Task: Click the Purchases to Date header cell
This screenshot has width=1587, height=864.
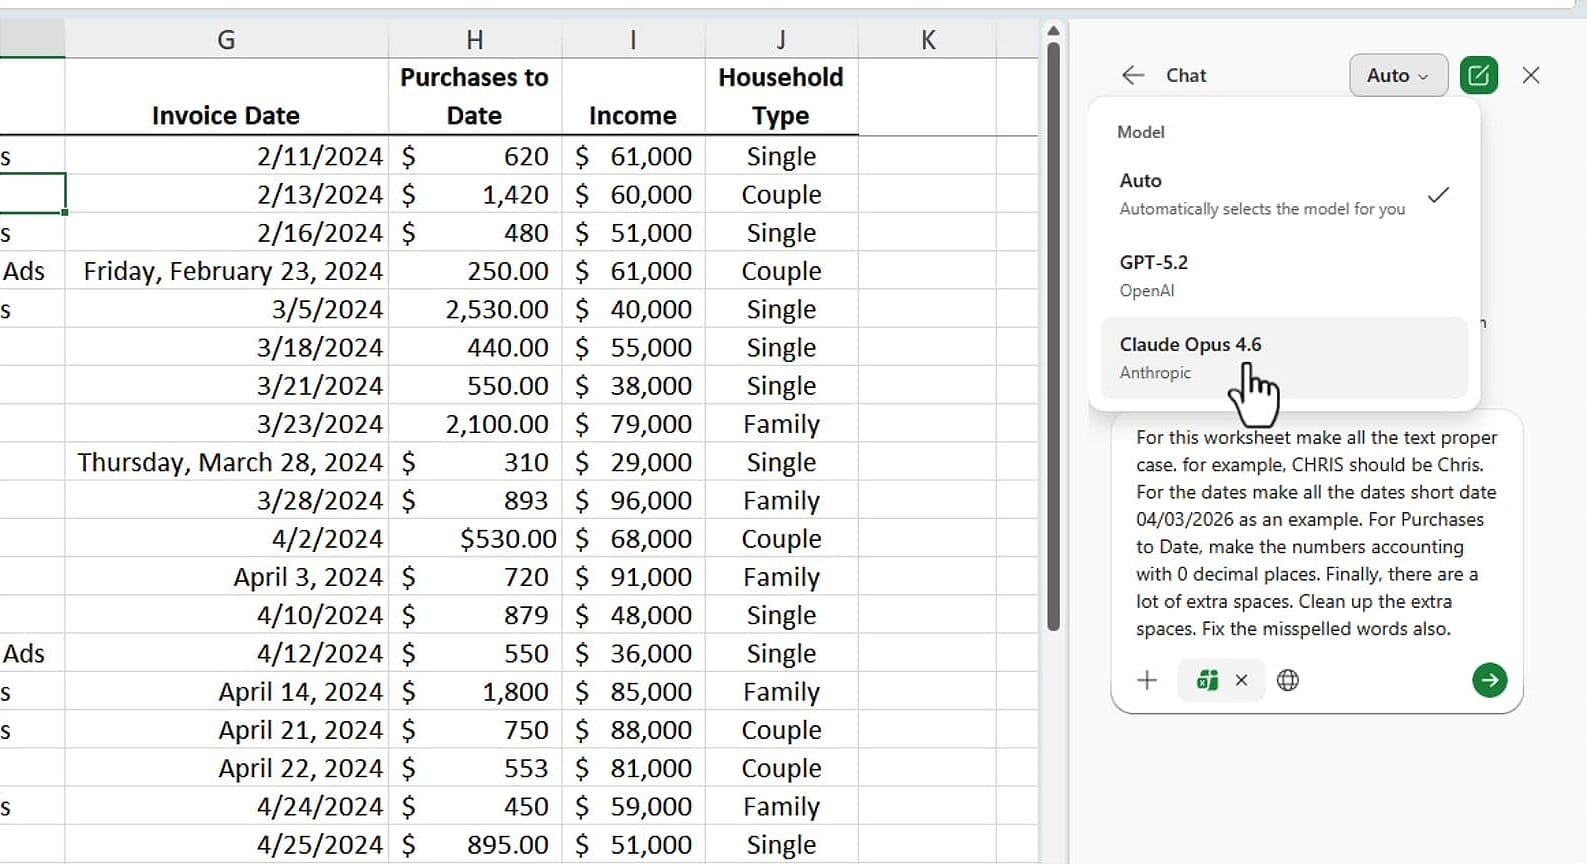Action: (x=475, y=97)
